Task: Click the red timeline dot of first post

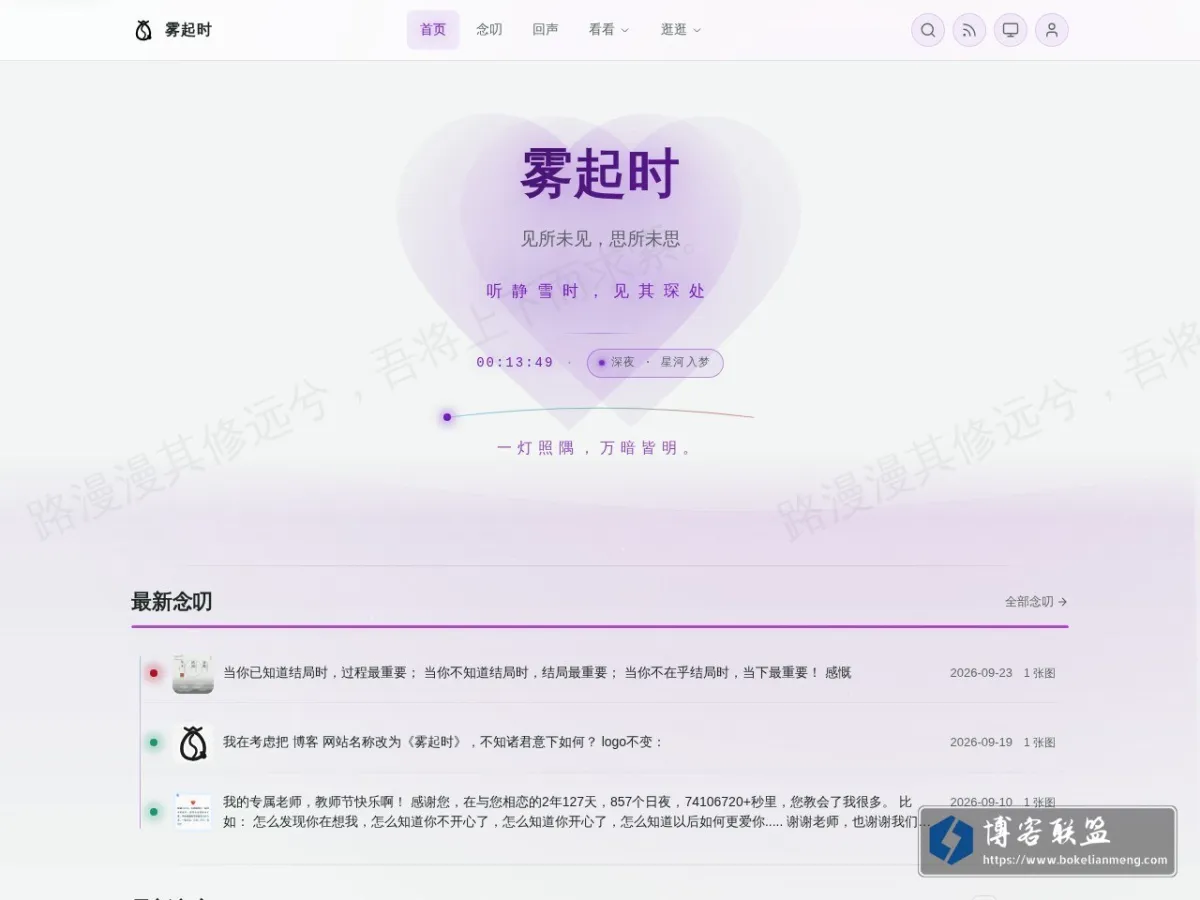Action: click(x=153, y=673)
